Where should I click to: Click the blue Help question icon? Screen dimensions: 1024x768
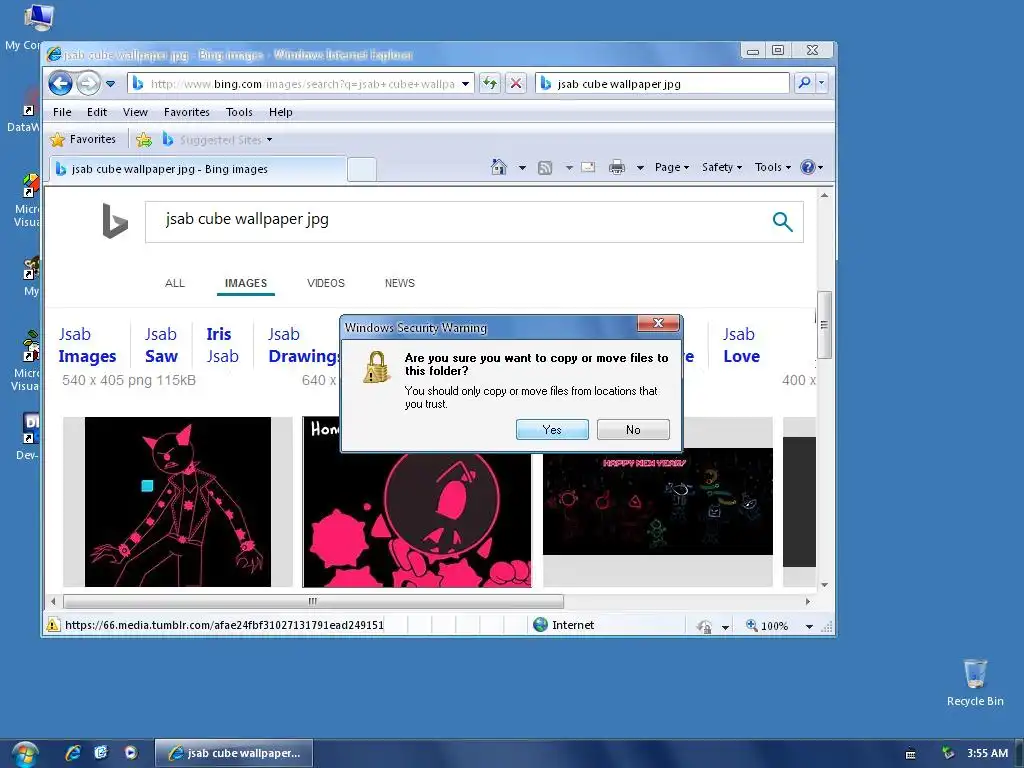click(x=808, y=167)
